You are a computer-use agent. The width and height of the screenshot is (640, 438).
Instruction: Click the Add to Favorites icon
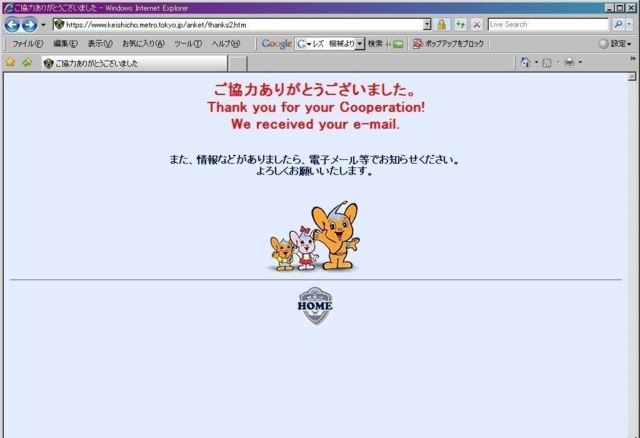(x=26, y=62)
